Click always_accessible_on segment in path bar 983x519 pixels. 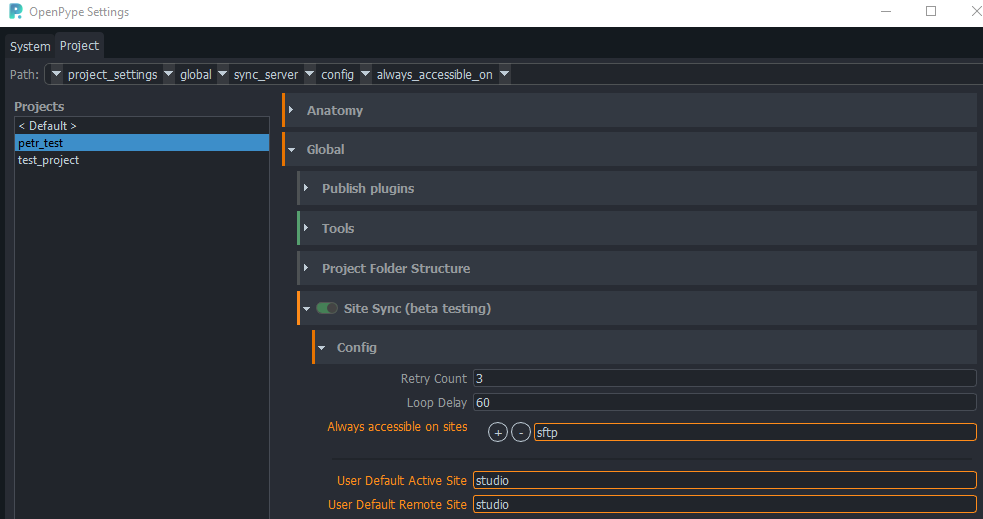coord(434,75)
